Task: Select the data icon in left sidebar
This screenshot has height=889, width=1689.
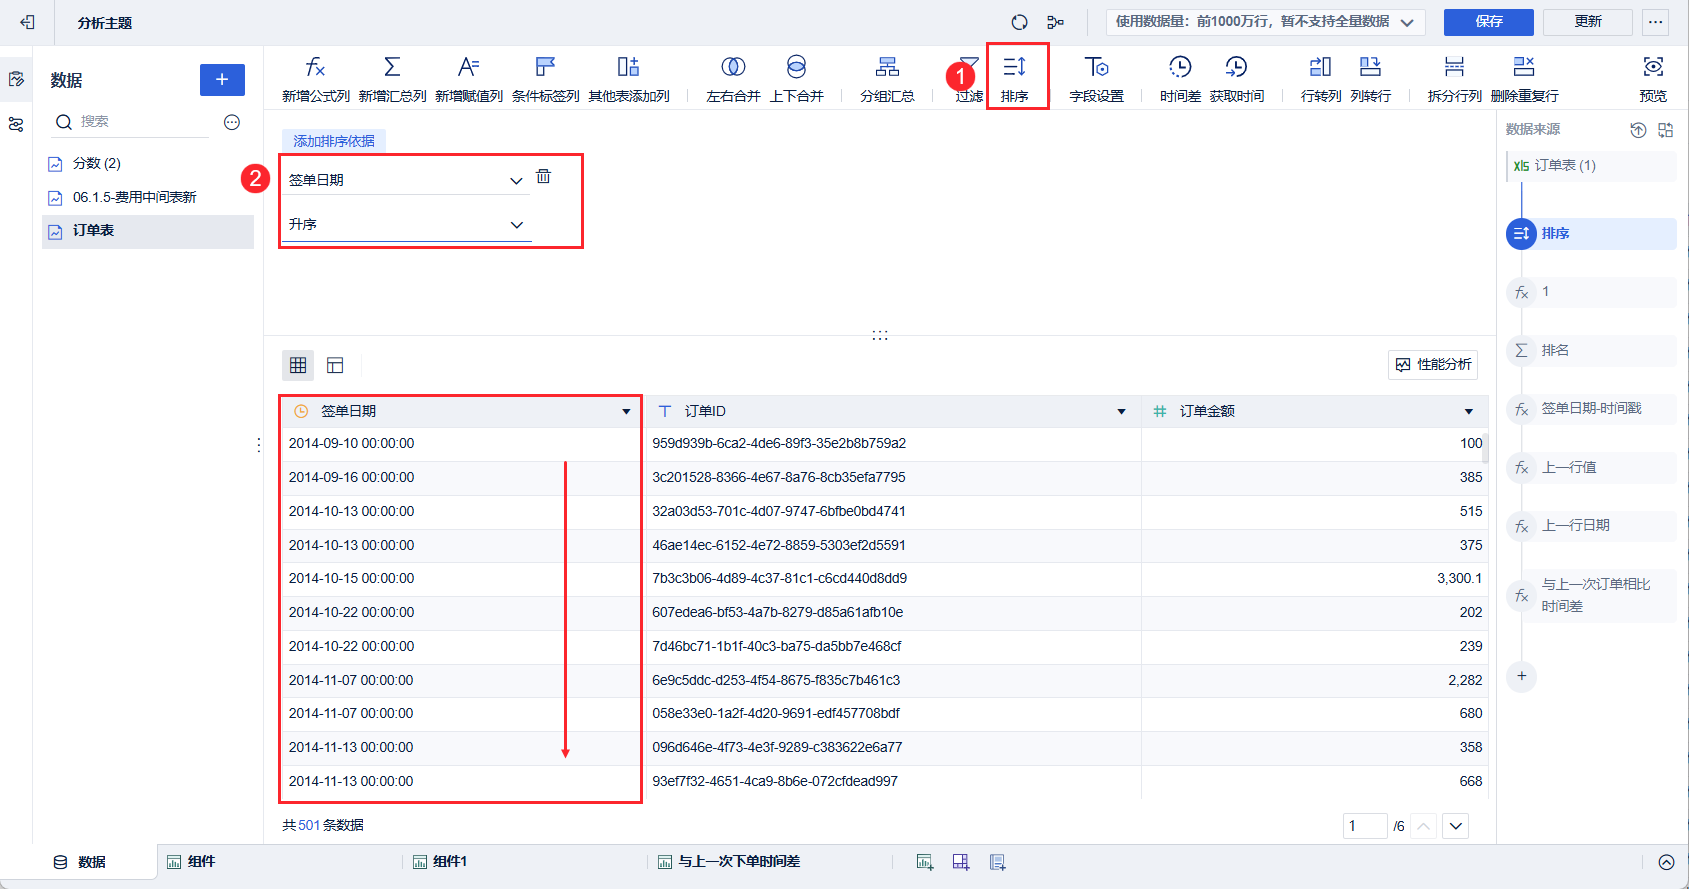Action: [x=16, y=79]
